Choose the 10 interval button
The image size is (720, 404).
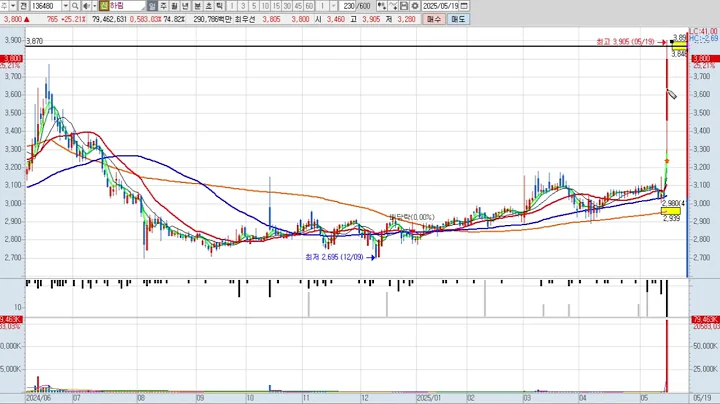tap(265, 6)
